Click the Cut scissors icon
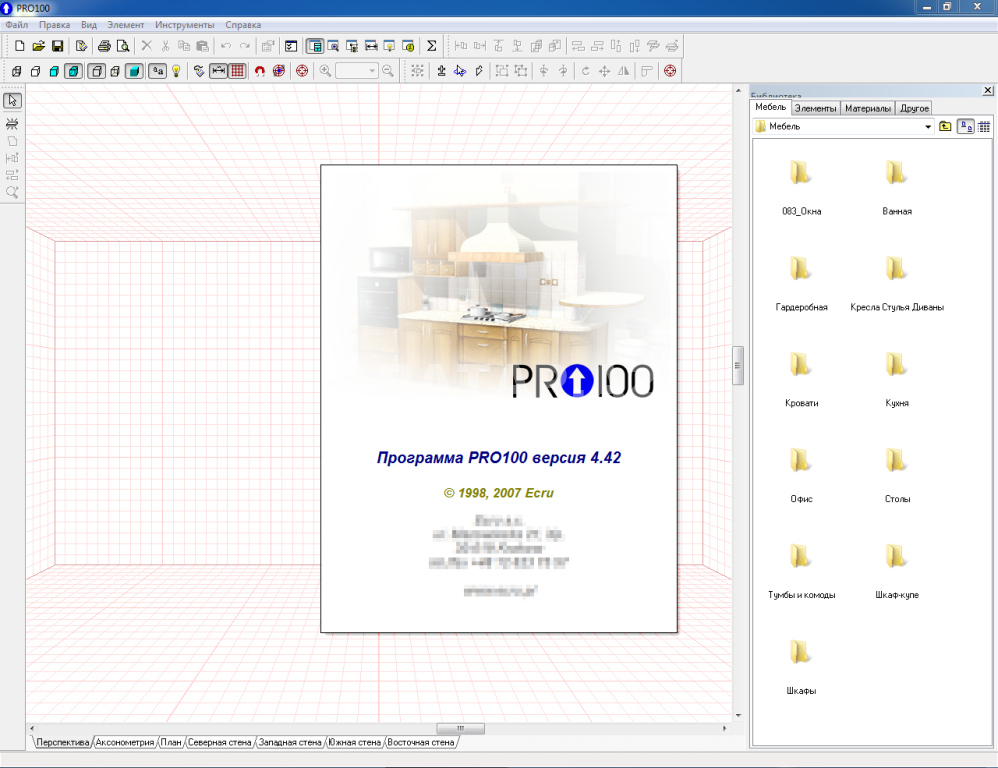The height and width of the screenshot is (768, 998). point(165,46)
